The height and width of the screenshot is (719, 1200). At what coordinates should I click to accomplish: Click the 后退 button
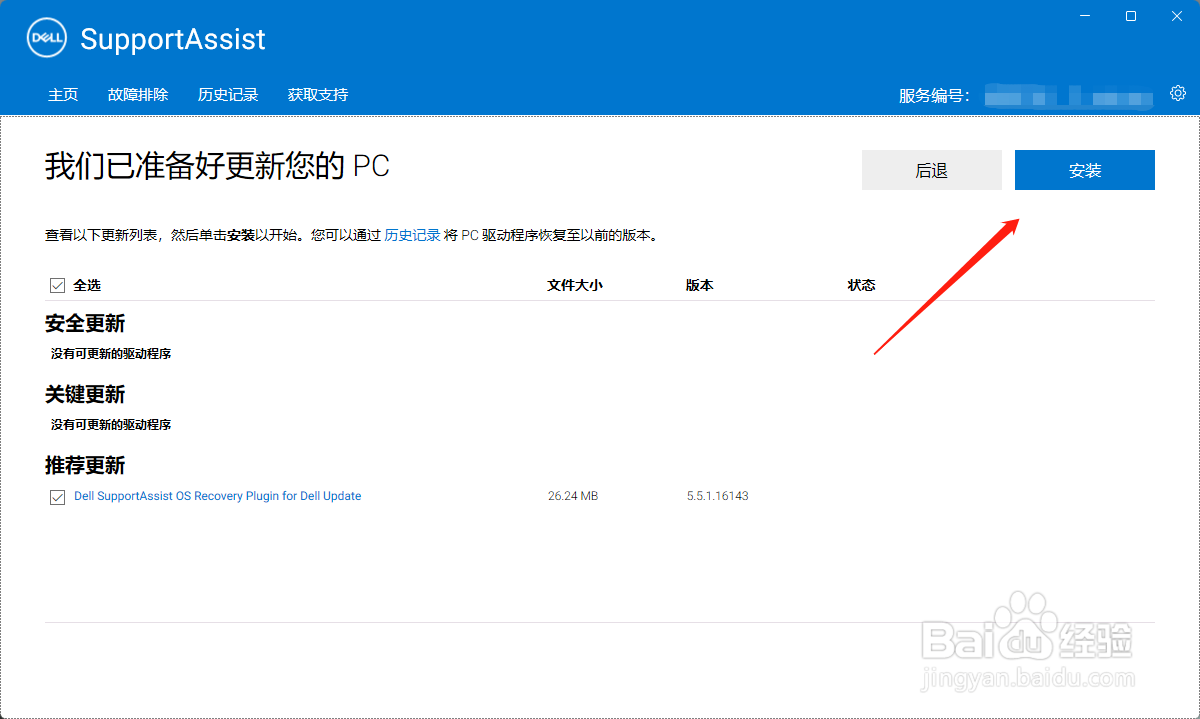[x=932, y=170]
